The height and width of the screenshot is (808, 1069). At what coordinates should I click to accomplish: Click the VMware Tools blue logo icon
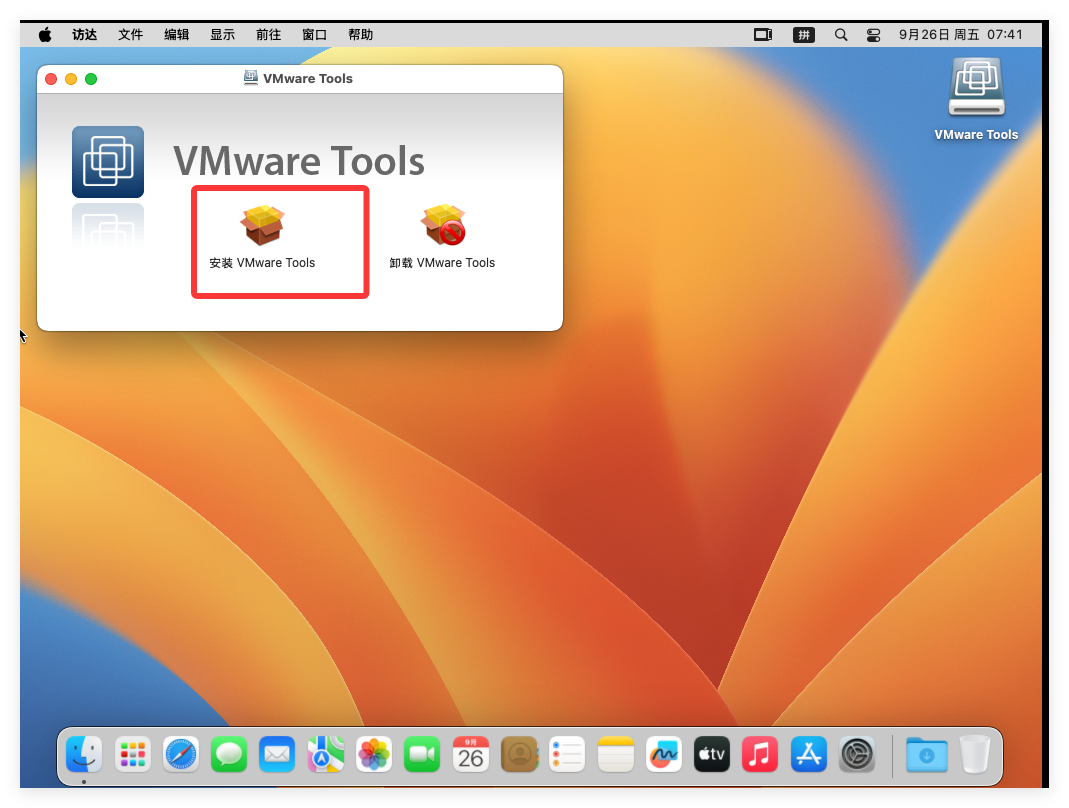click(x=108, y=162)
